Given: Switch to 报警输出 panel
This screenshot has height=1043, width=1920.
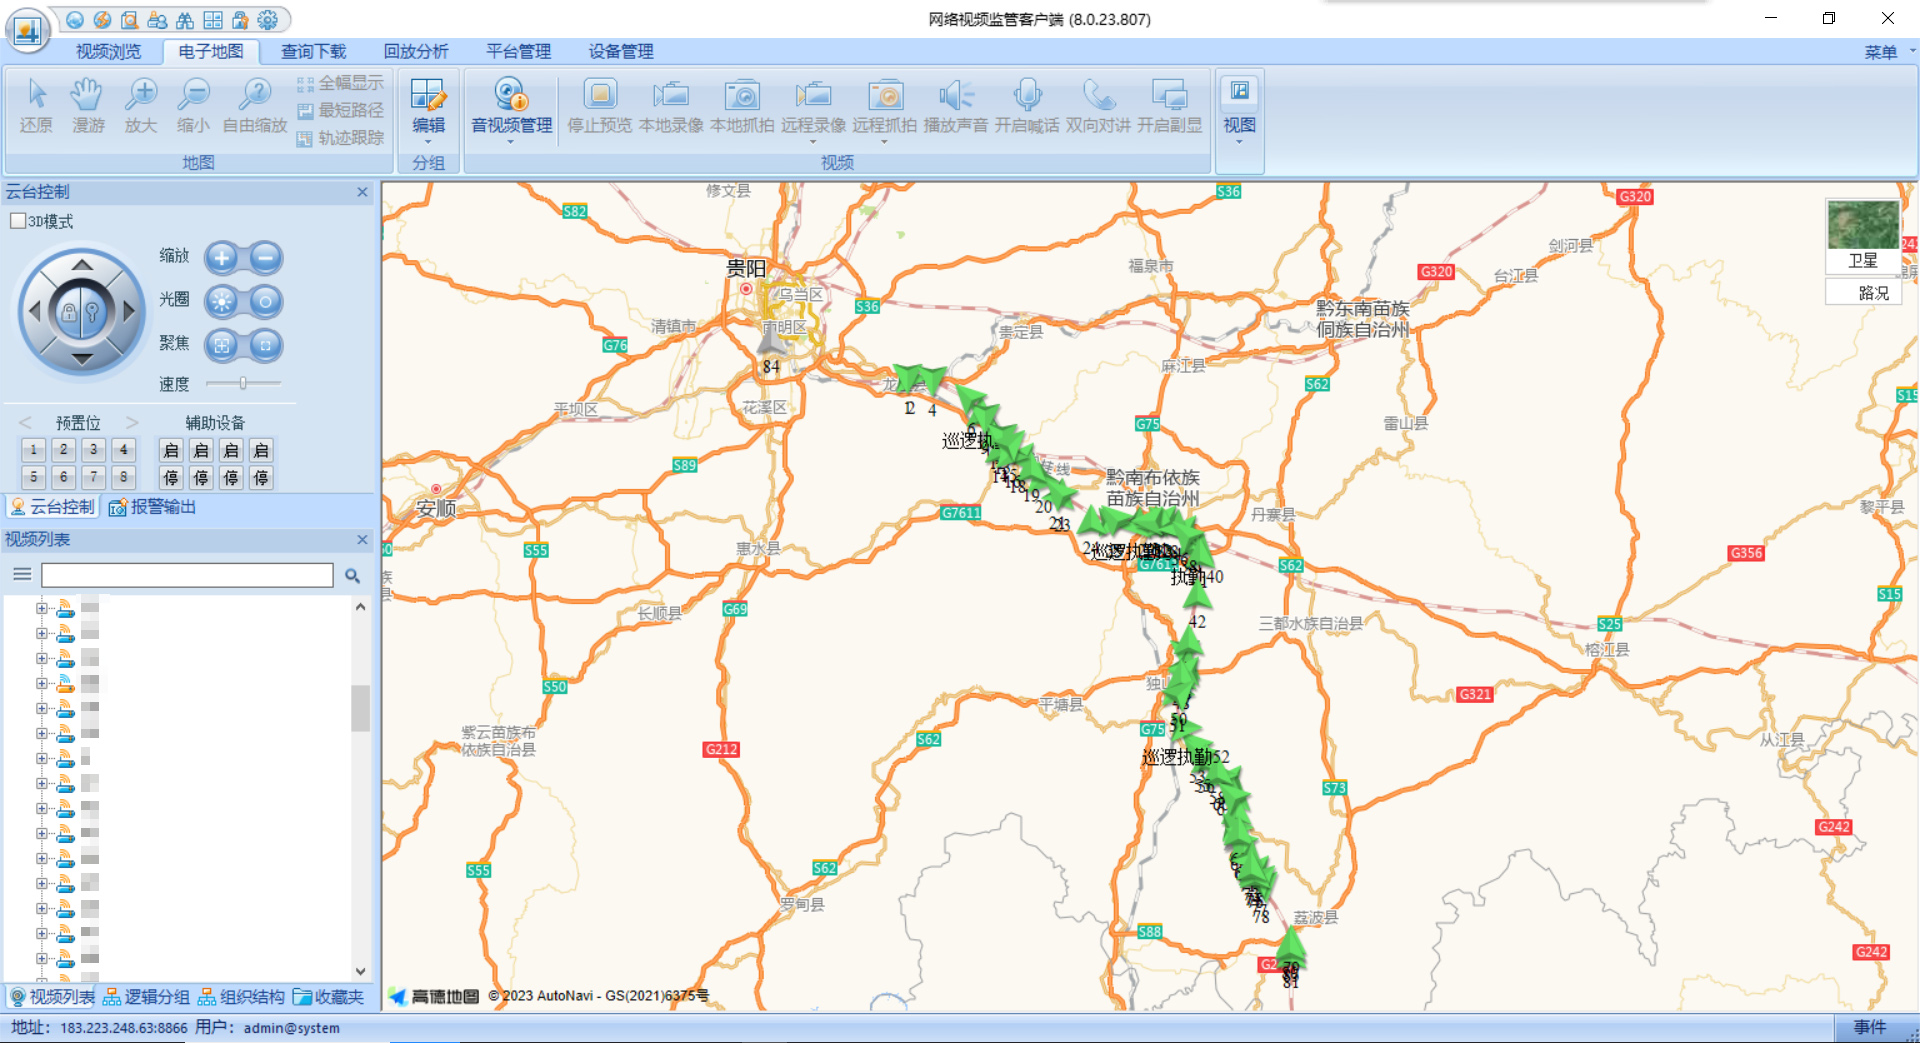Looking at the screenshot, I should (x=153, y=507).
